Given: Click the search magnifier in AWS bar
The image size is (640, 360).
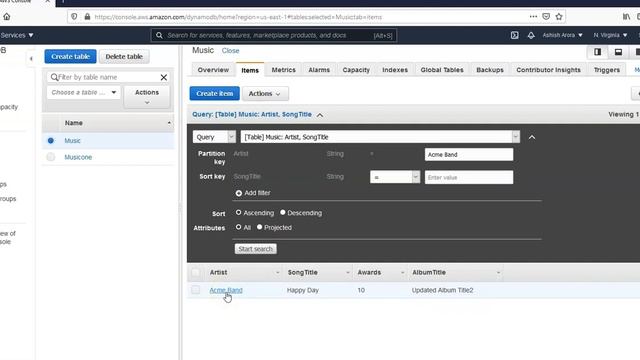Looking at the screenshot, I should pyautogui.click(x=159, y=35).
